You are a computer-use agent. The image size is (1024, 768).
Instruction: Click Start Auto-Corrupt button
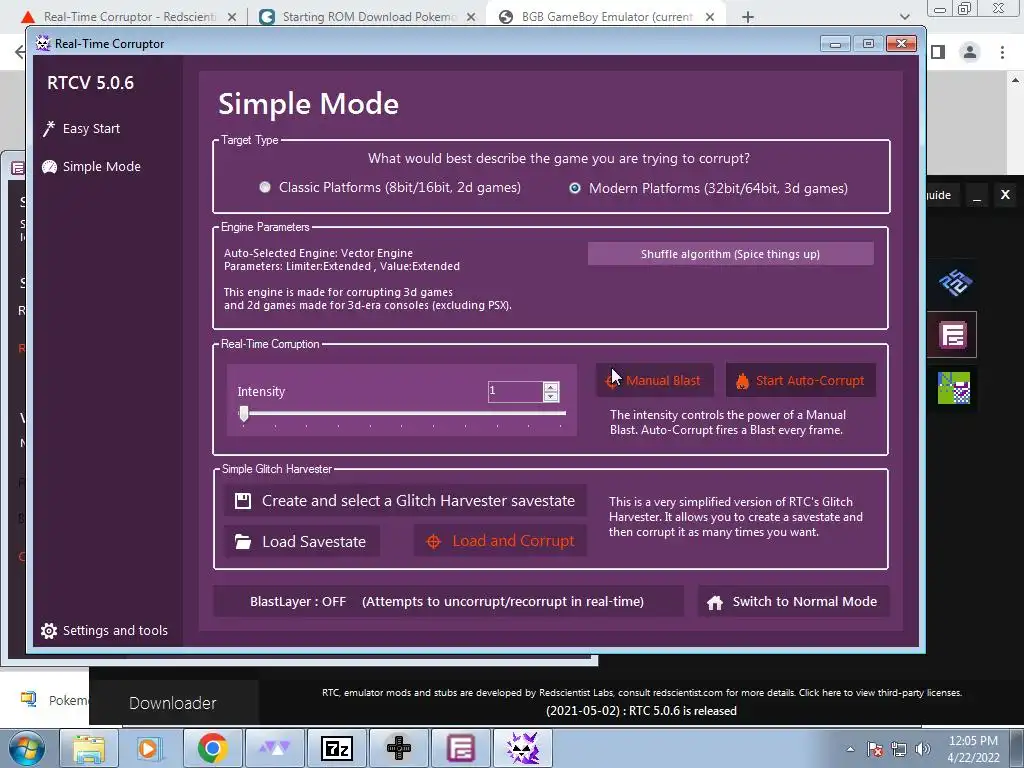tap(801, 380)
